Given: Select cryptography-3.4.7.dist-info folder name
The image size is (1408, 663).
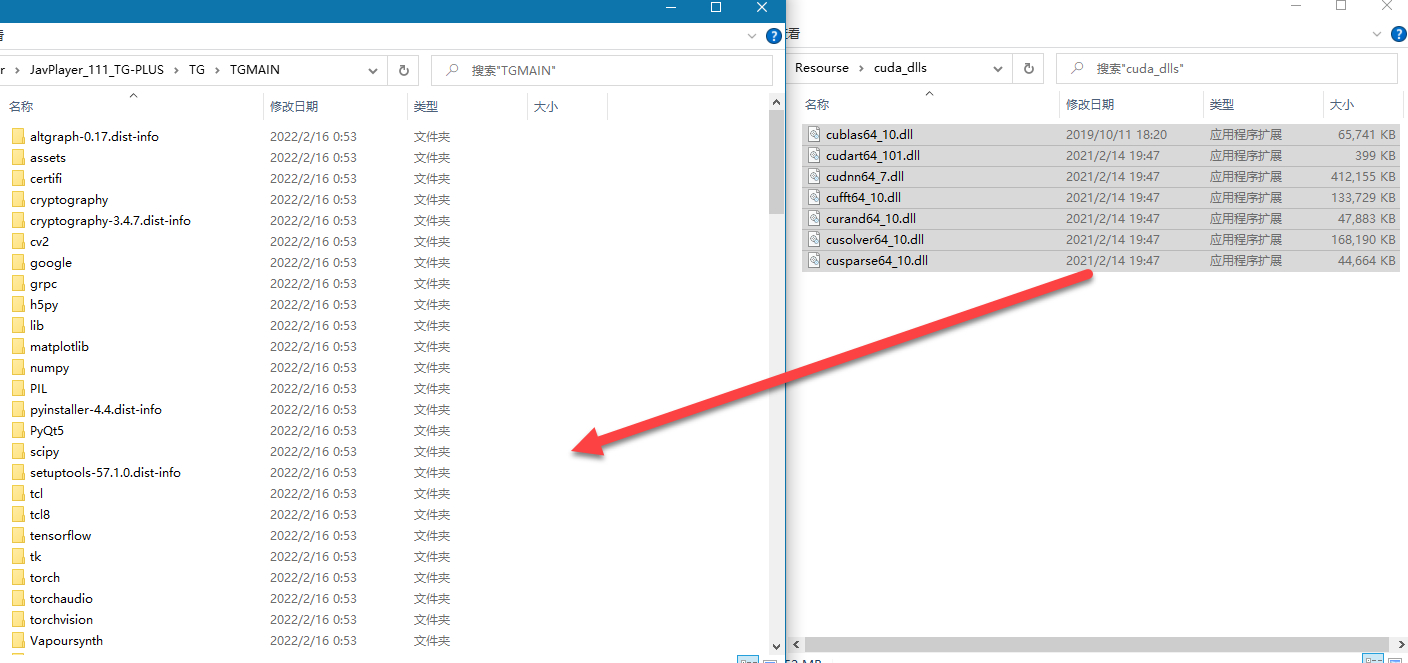Looking at the screenshot, I should point(110,220).
